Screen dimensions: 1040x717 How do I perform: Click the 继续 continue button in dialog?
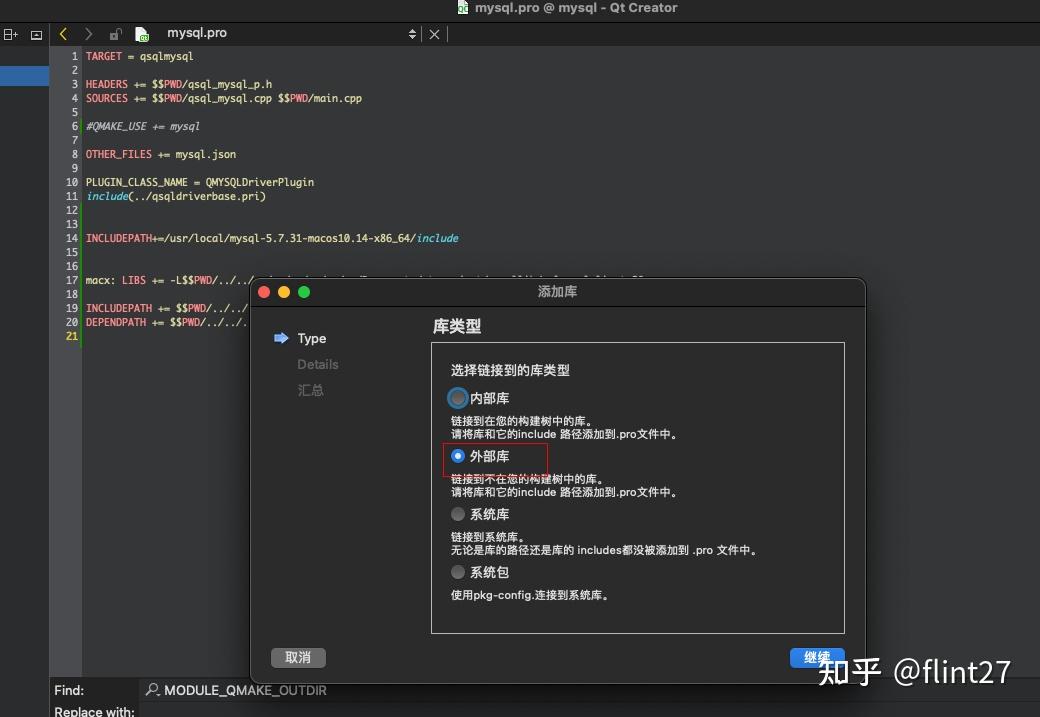pos(817,657)
